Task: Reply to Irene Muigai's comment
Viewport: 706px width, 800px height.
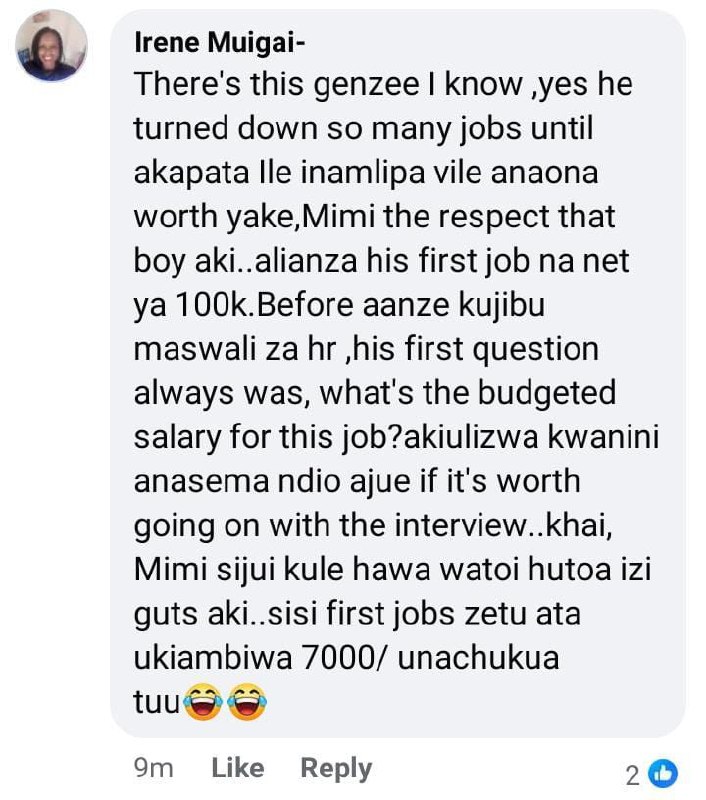Action: tap(336, 769)
